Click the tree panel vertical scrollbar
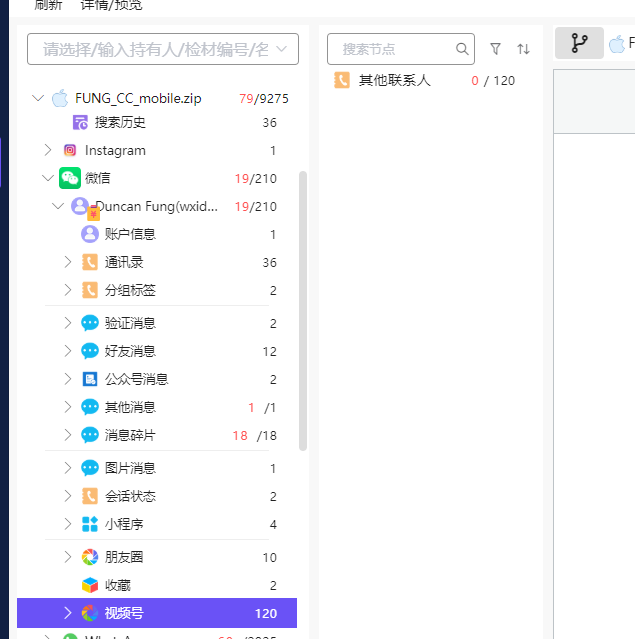 pyautogui.click(x=302, y=311)
